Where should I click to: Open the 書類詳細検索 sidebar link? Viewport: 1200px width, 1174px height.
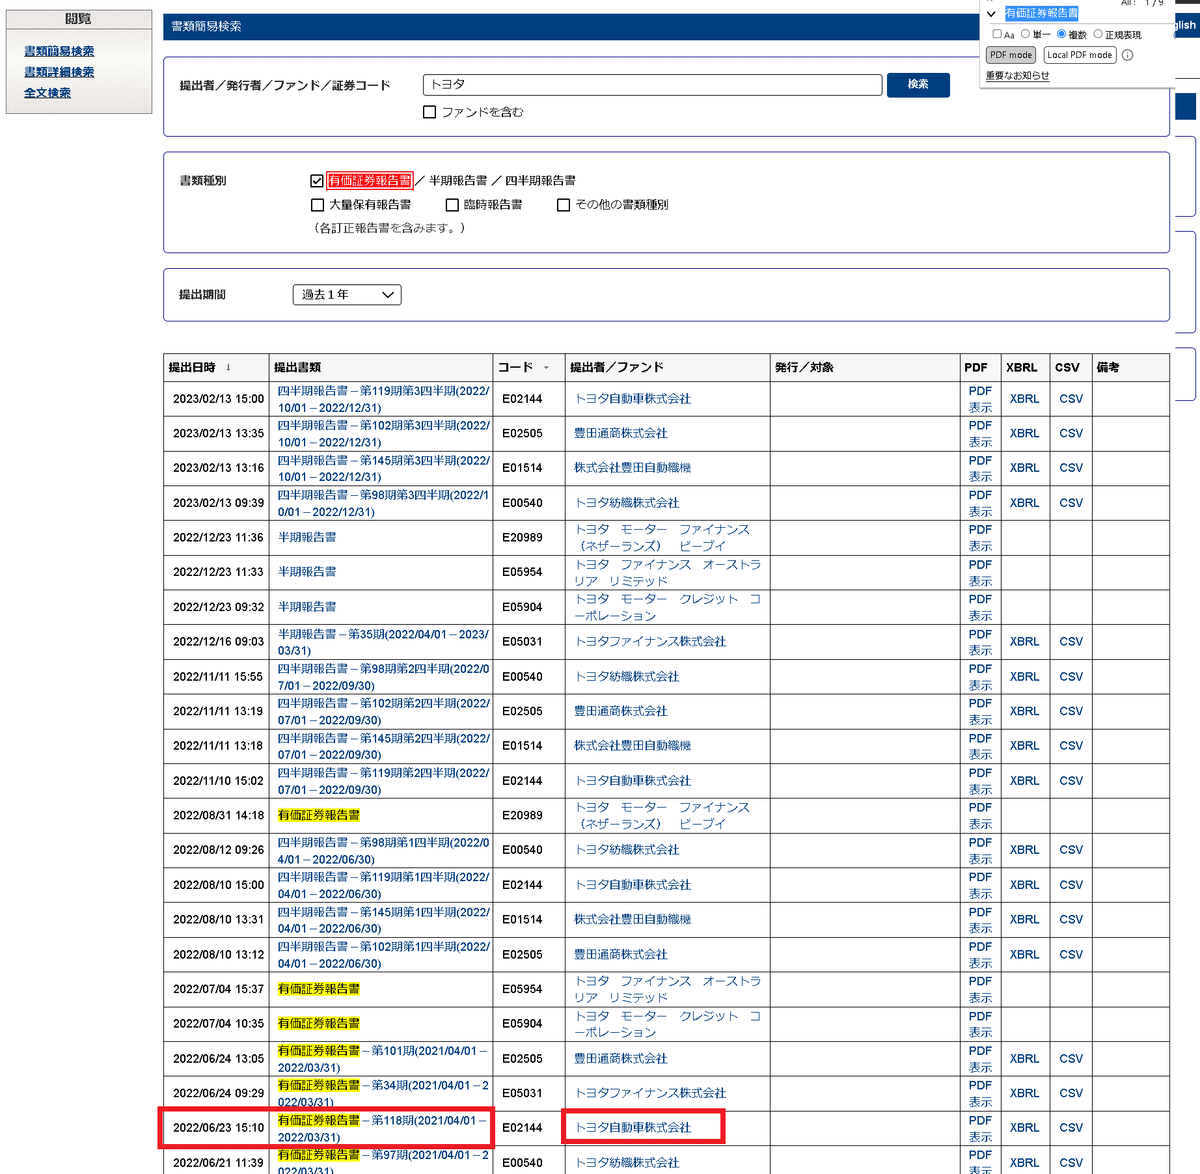59,72
